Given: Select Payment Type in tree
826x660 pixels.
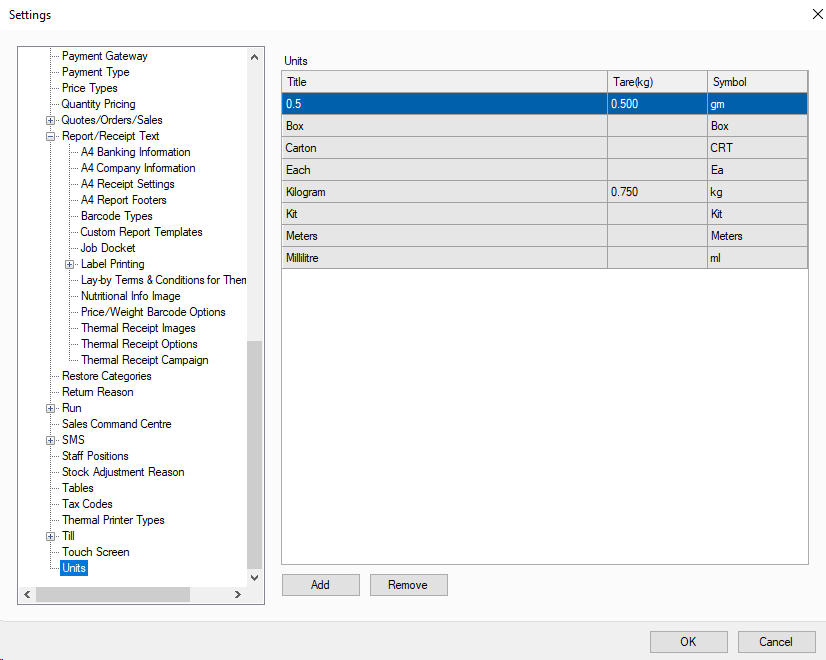Looking at the screenshot, I should click(x=95, y=72).
